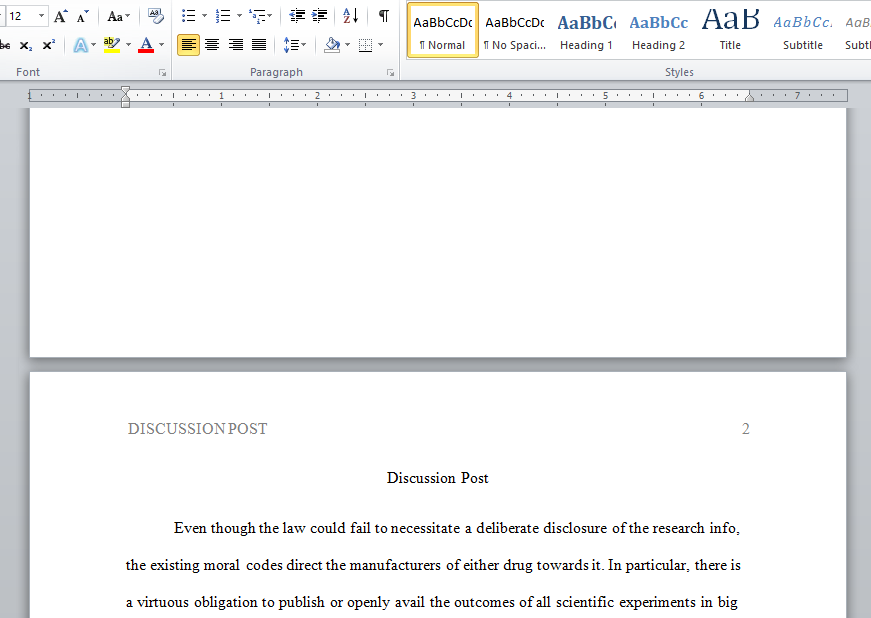Click the right indent marker on the ruler
The image size is (871, 618).
pos(749,97)
